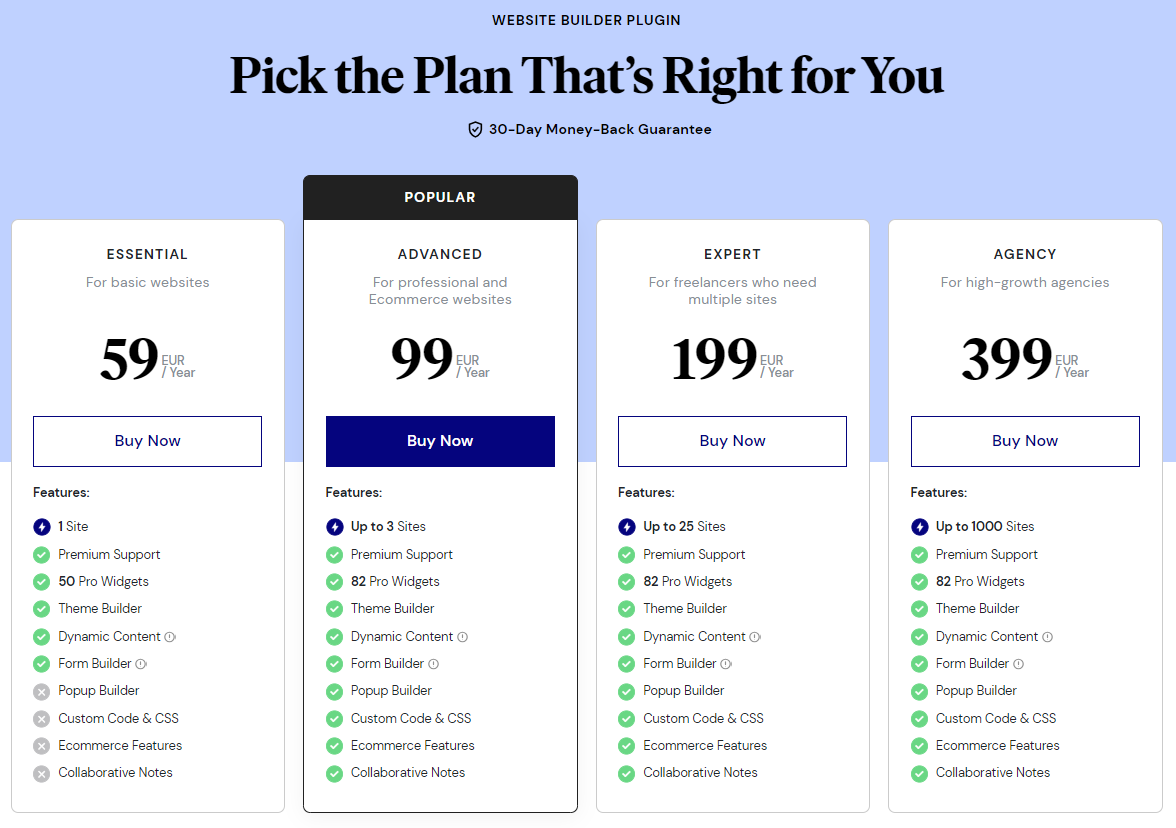
Task: Click the 30-Day Money-Back Guarantee text
Action: pyautogui.click(x=600, y=130)
